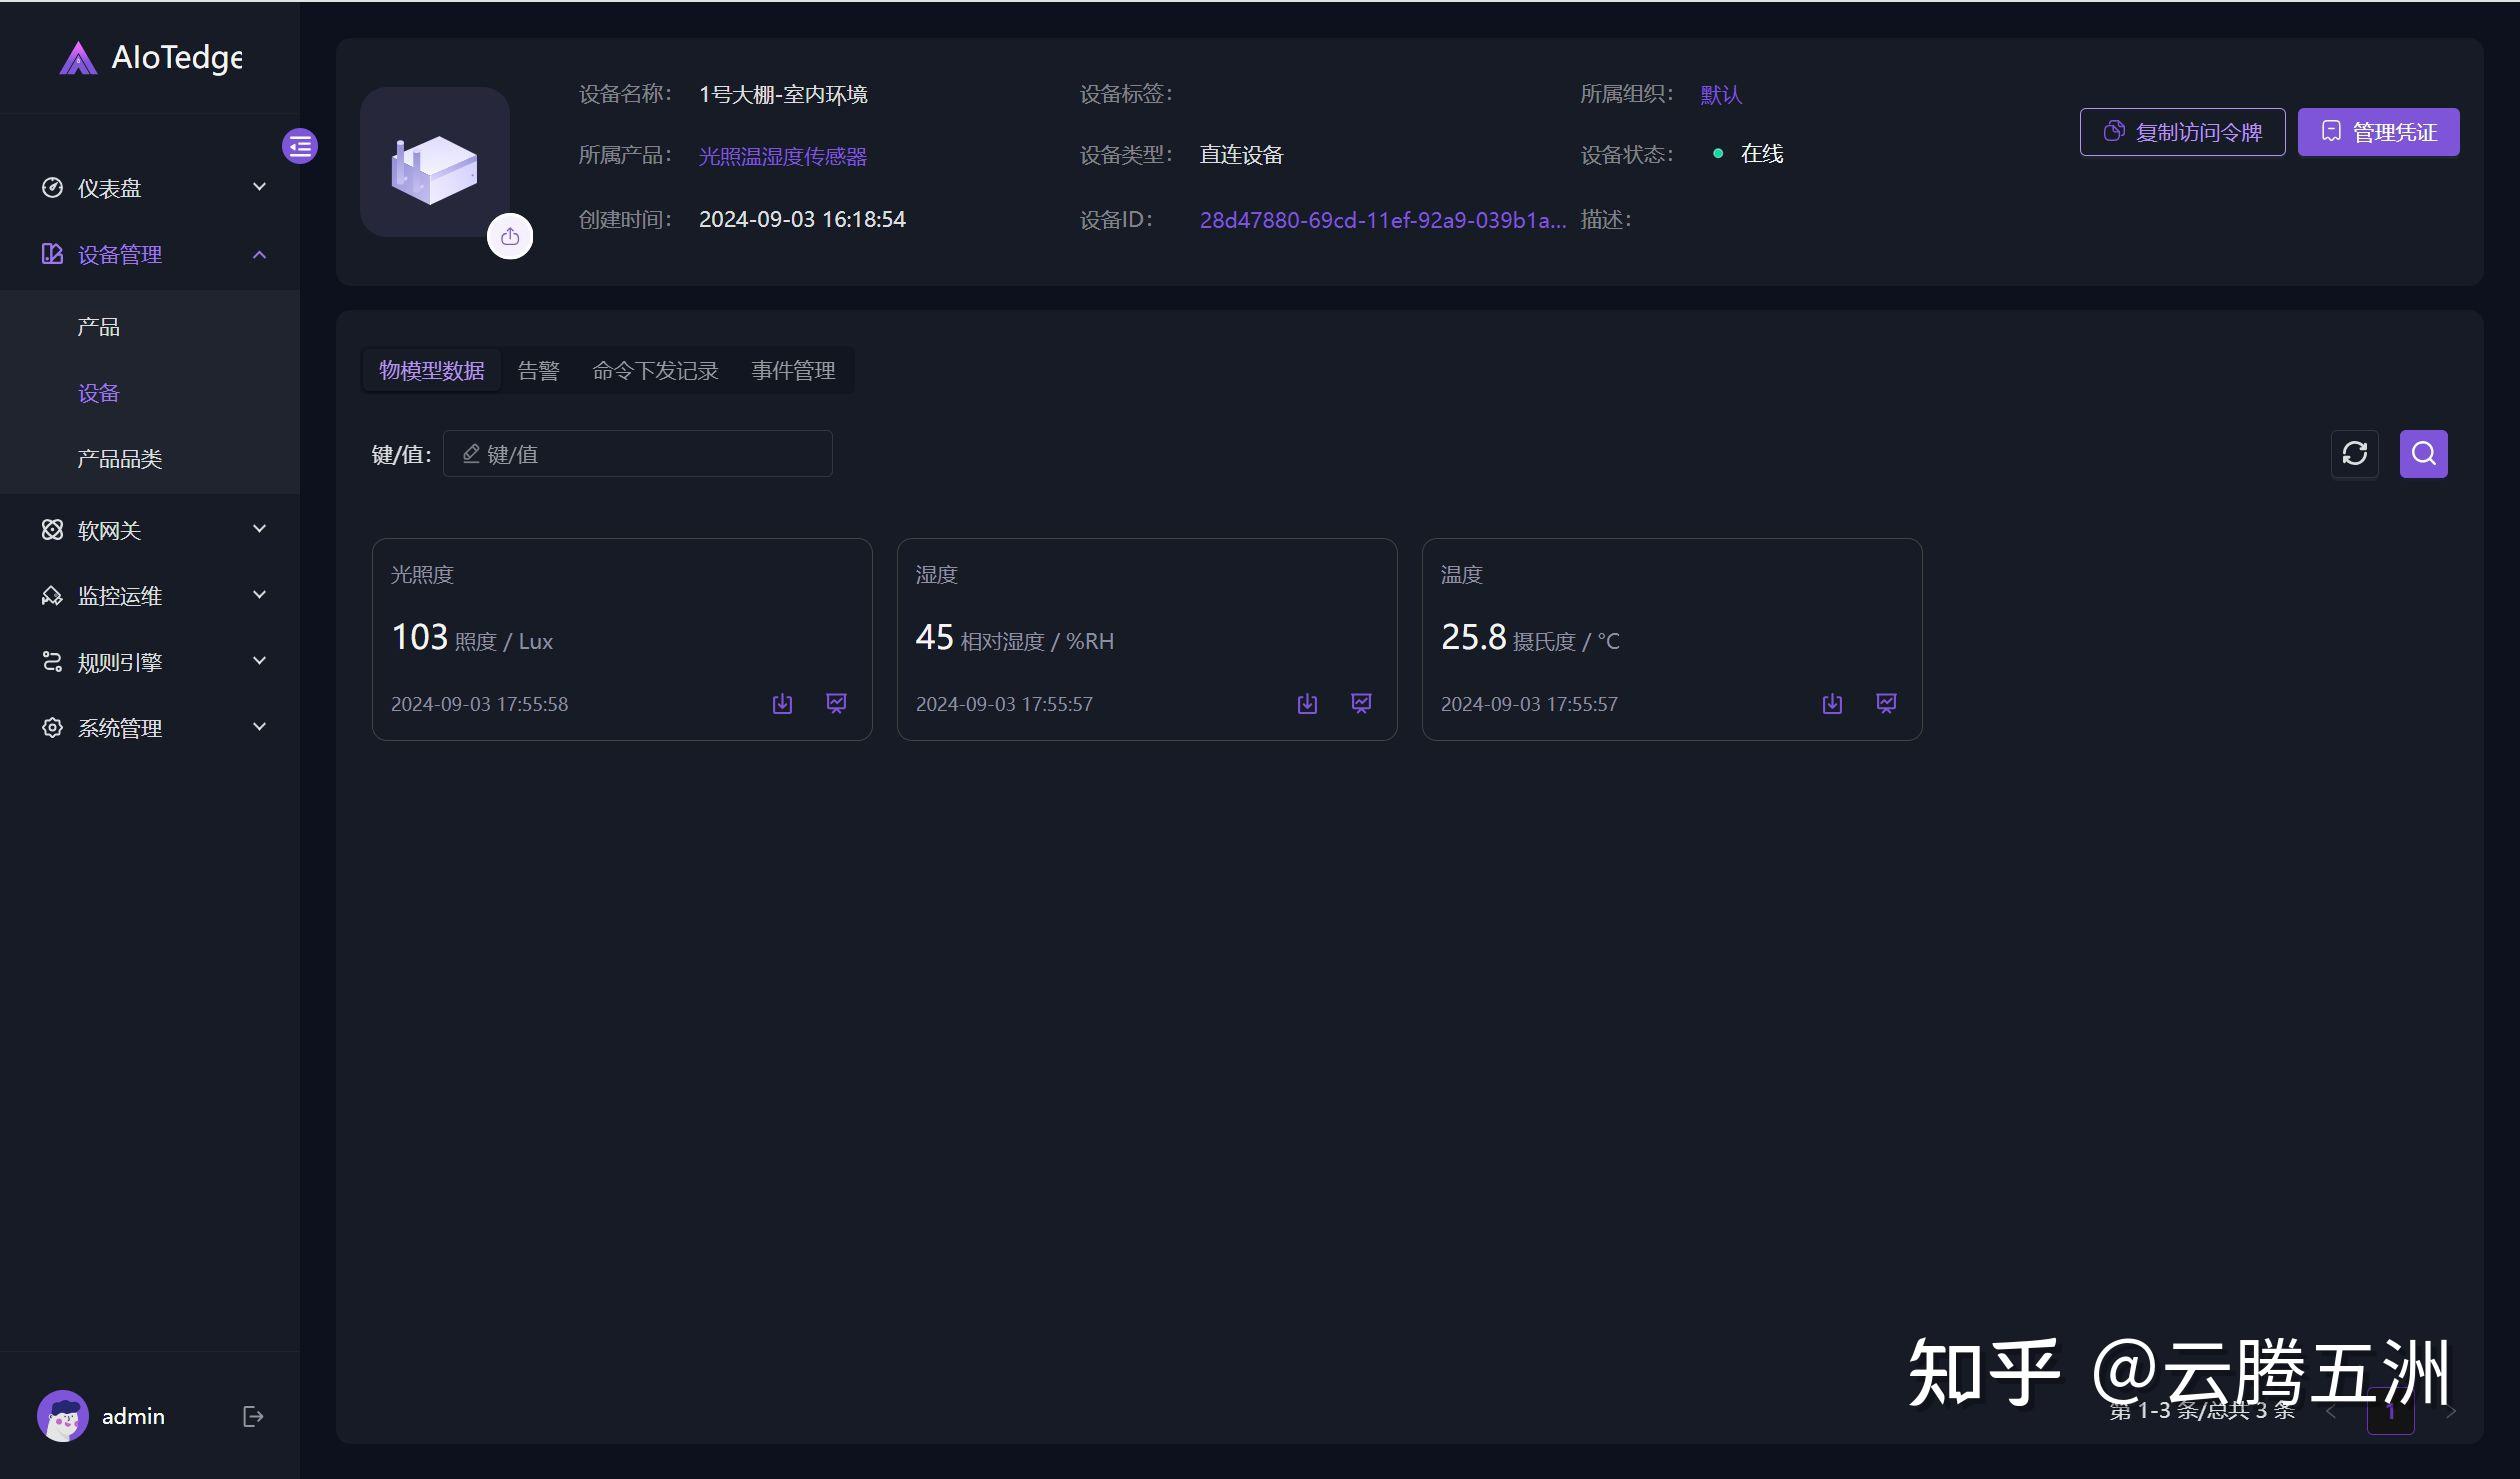Click the search icon to query telemetry

(2423, 453)
